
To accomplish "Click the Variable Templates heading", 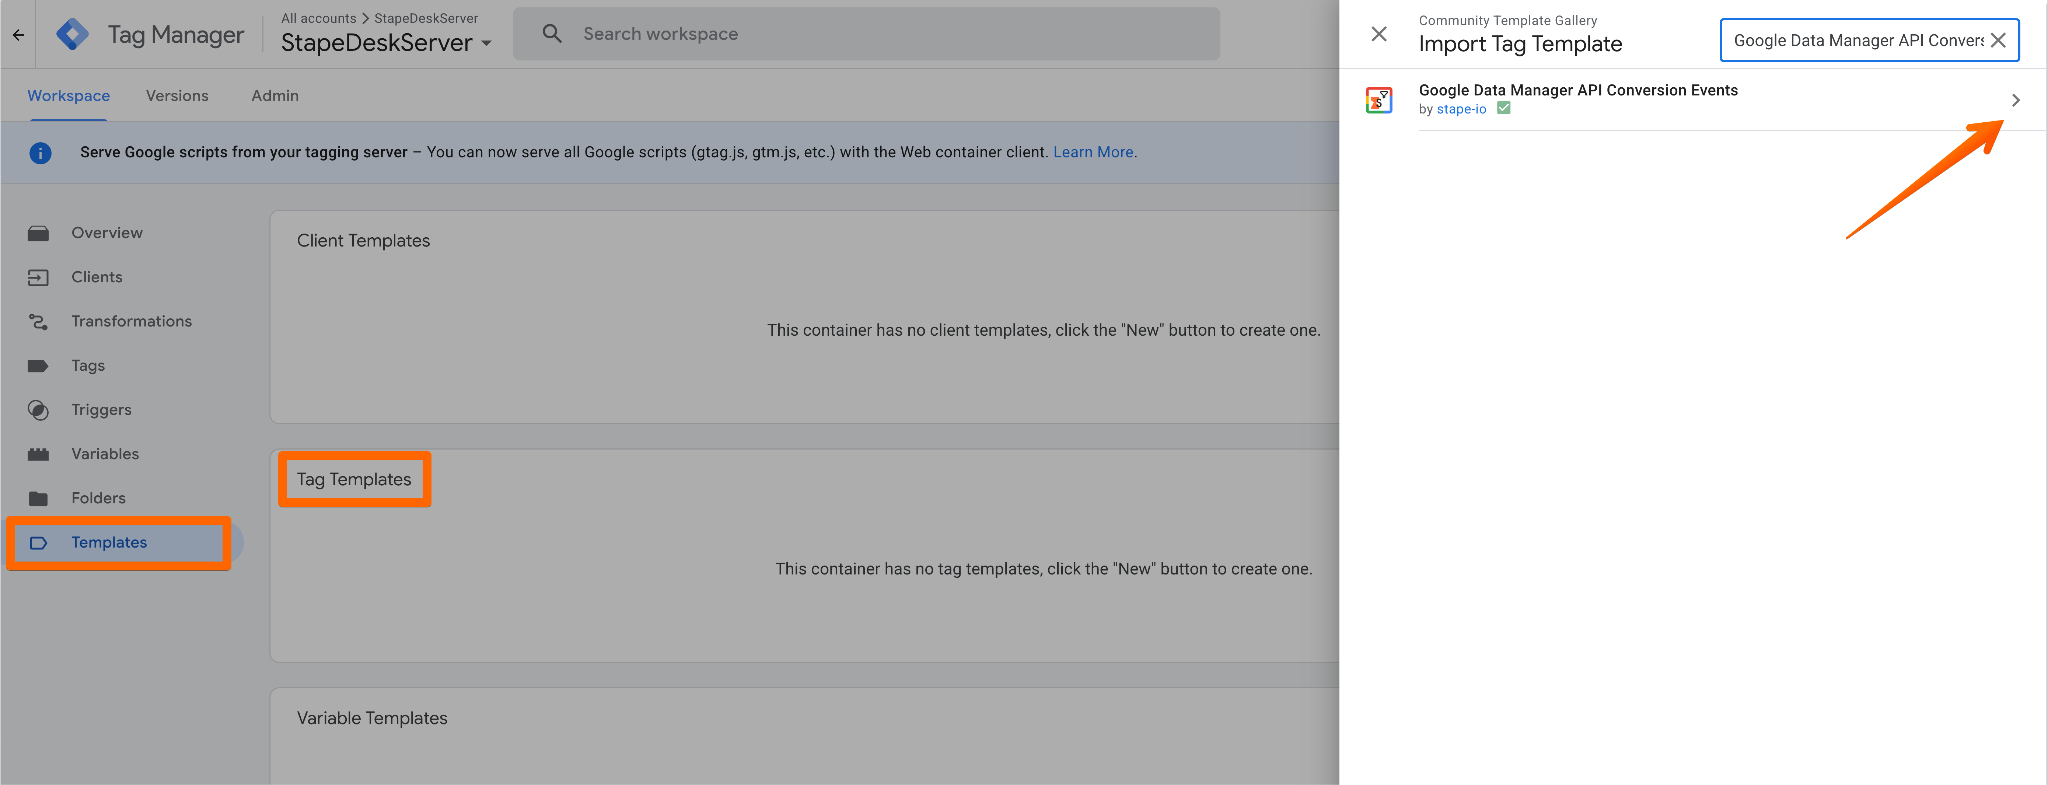I will tap(372, 718).
